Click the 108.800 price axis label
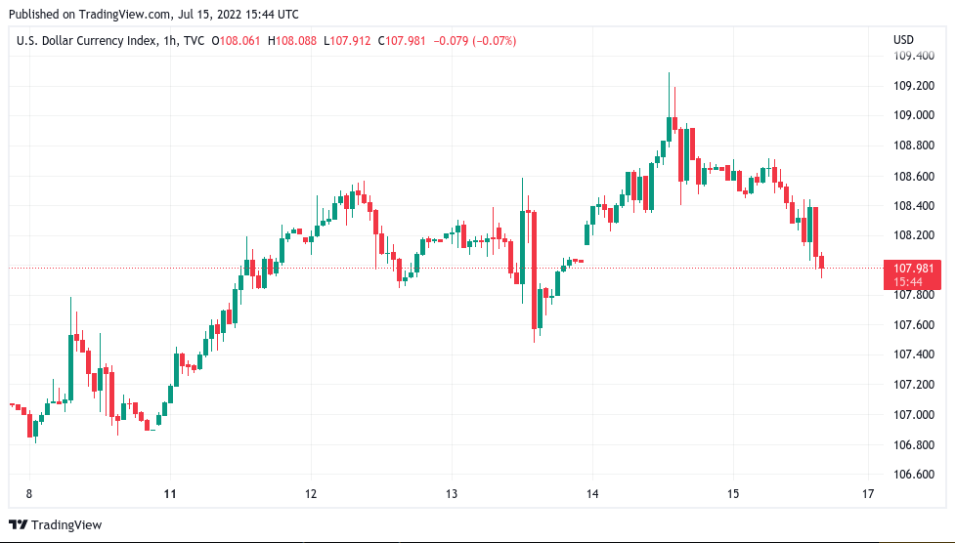This screenshot has width=955, height=543. point(914,145)
